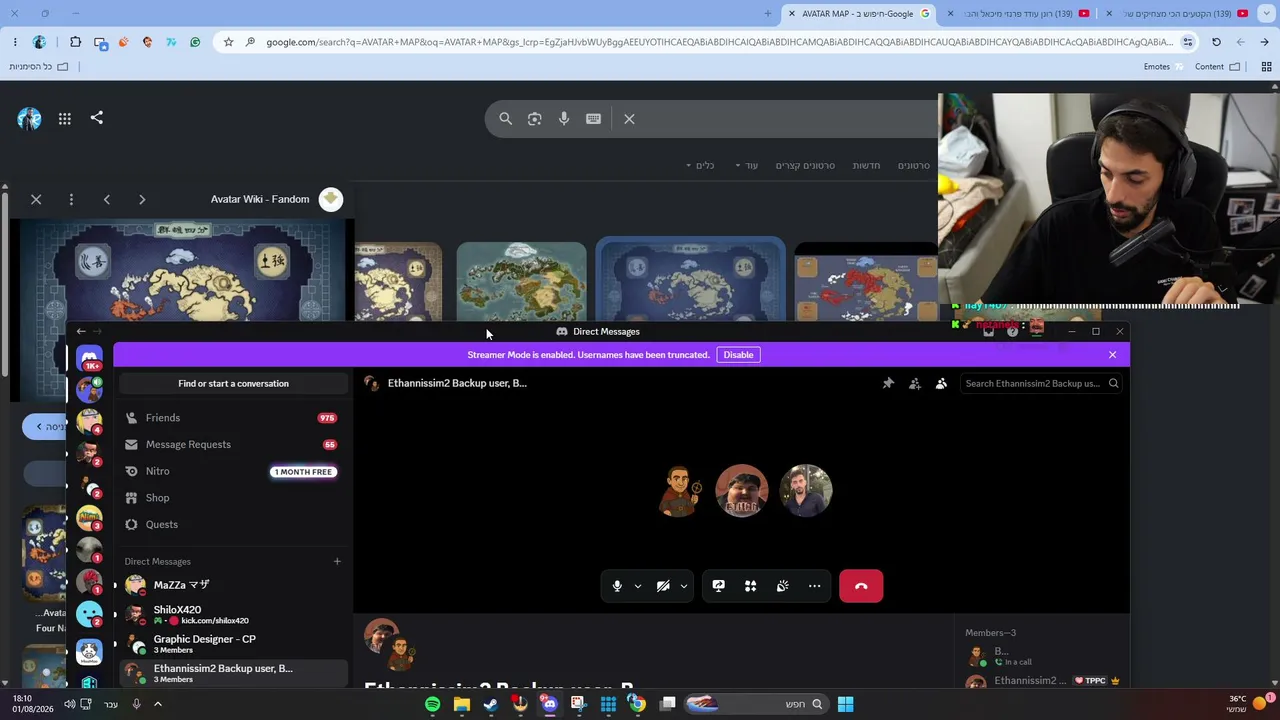The height and width of the screenshot is (720, 1280).
Task: Open camera options arrow in Discord call
Action: [684, 586]
